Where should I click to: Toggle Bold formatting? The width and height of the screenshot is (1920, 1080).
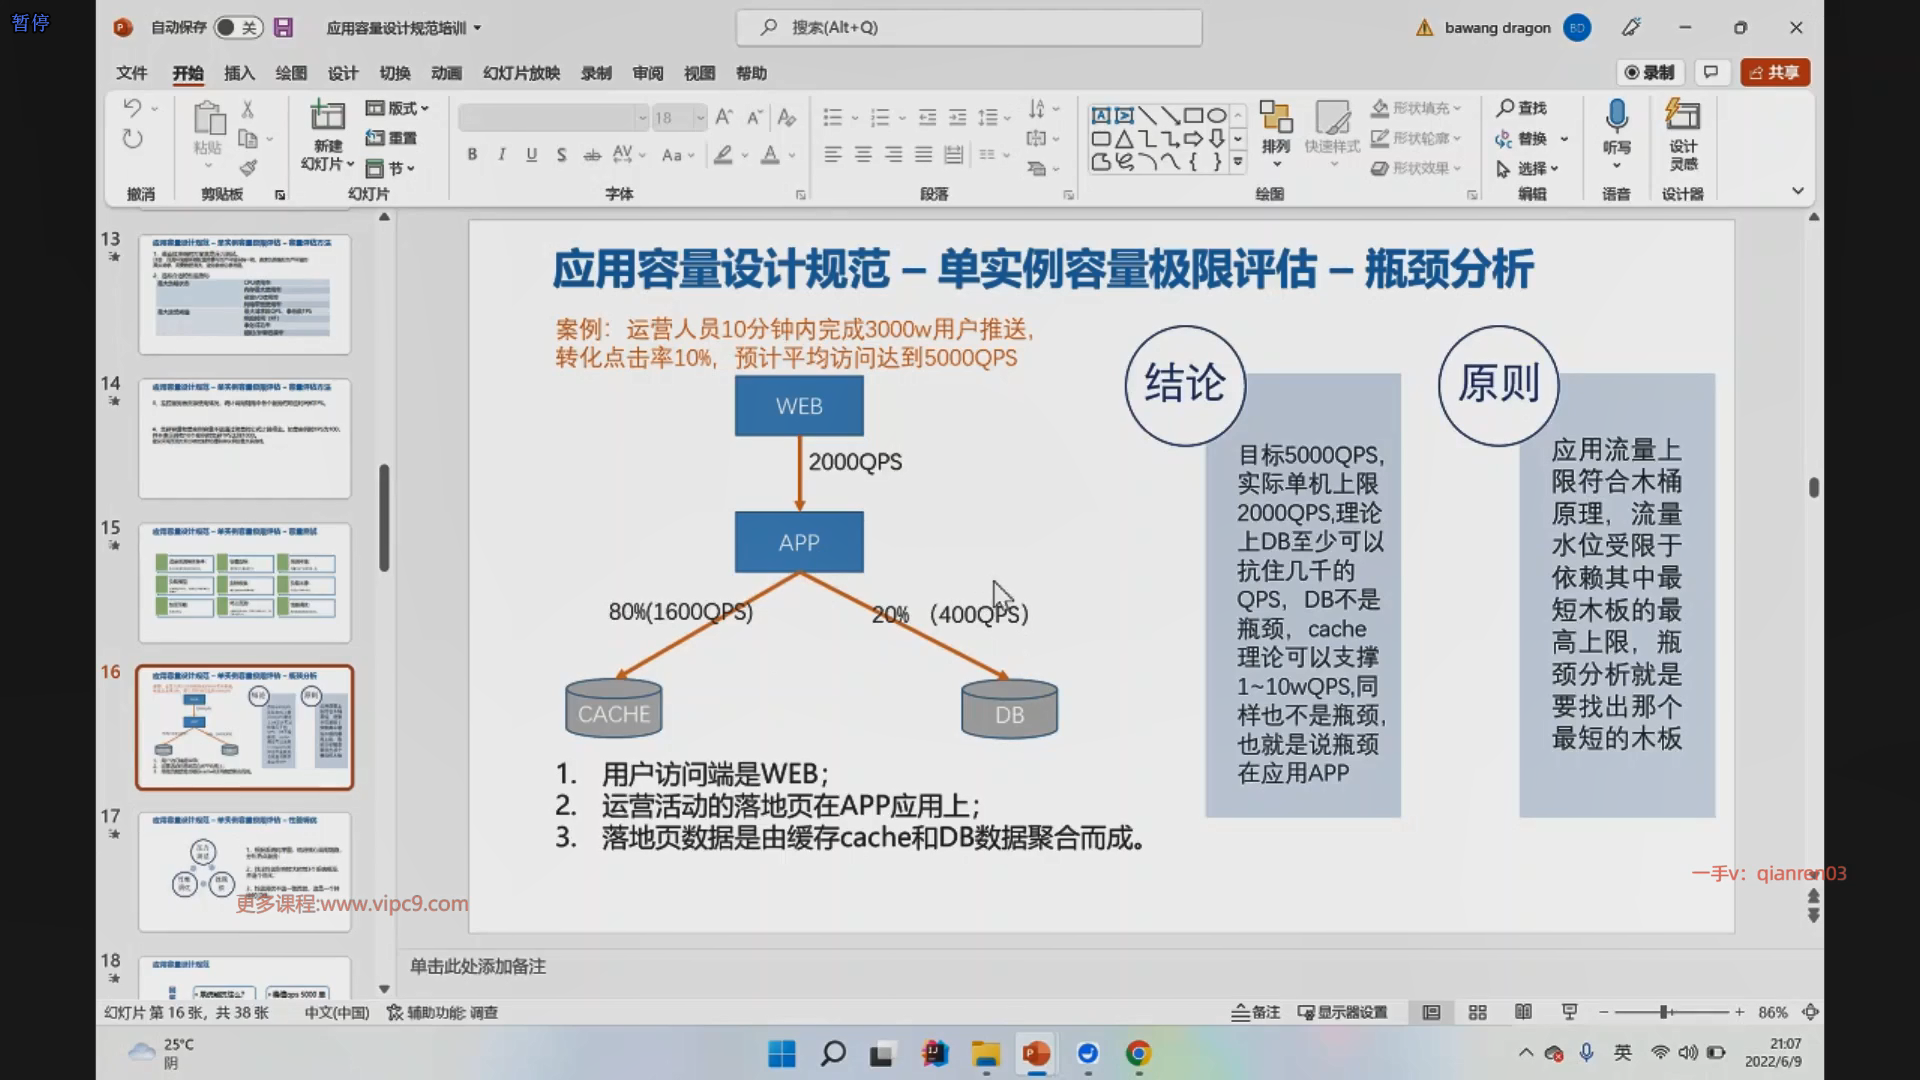pos(472,154)
